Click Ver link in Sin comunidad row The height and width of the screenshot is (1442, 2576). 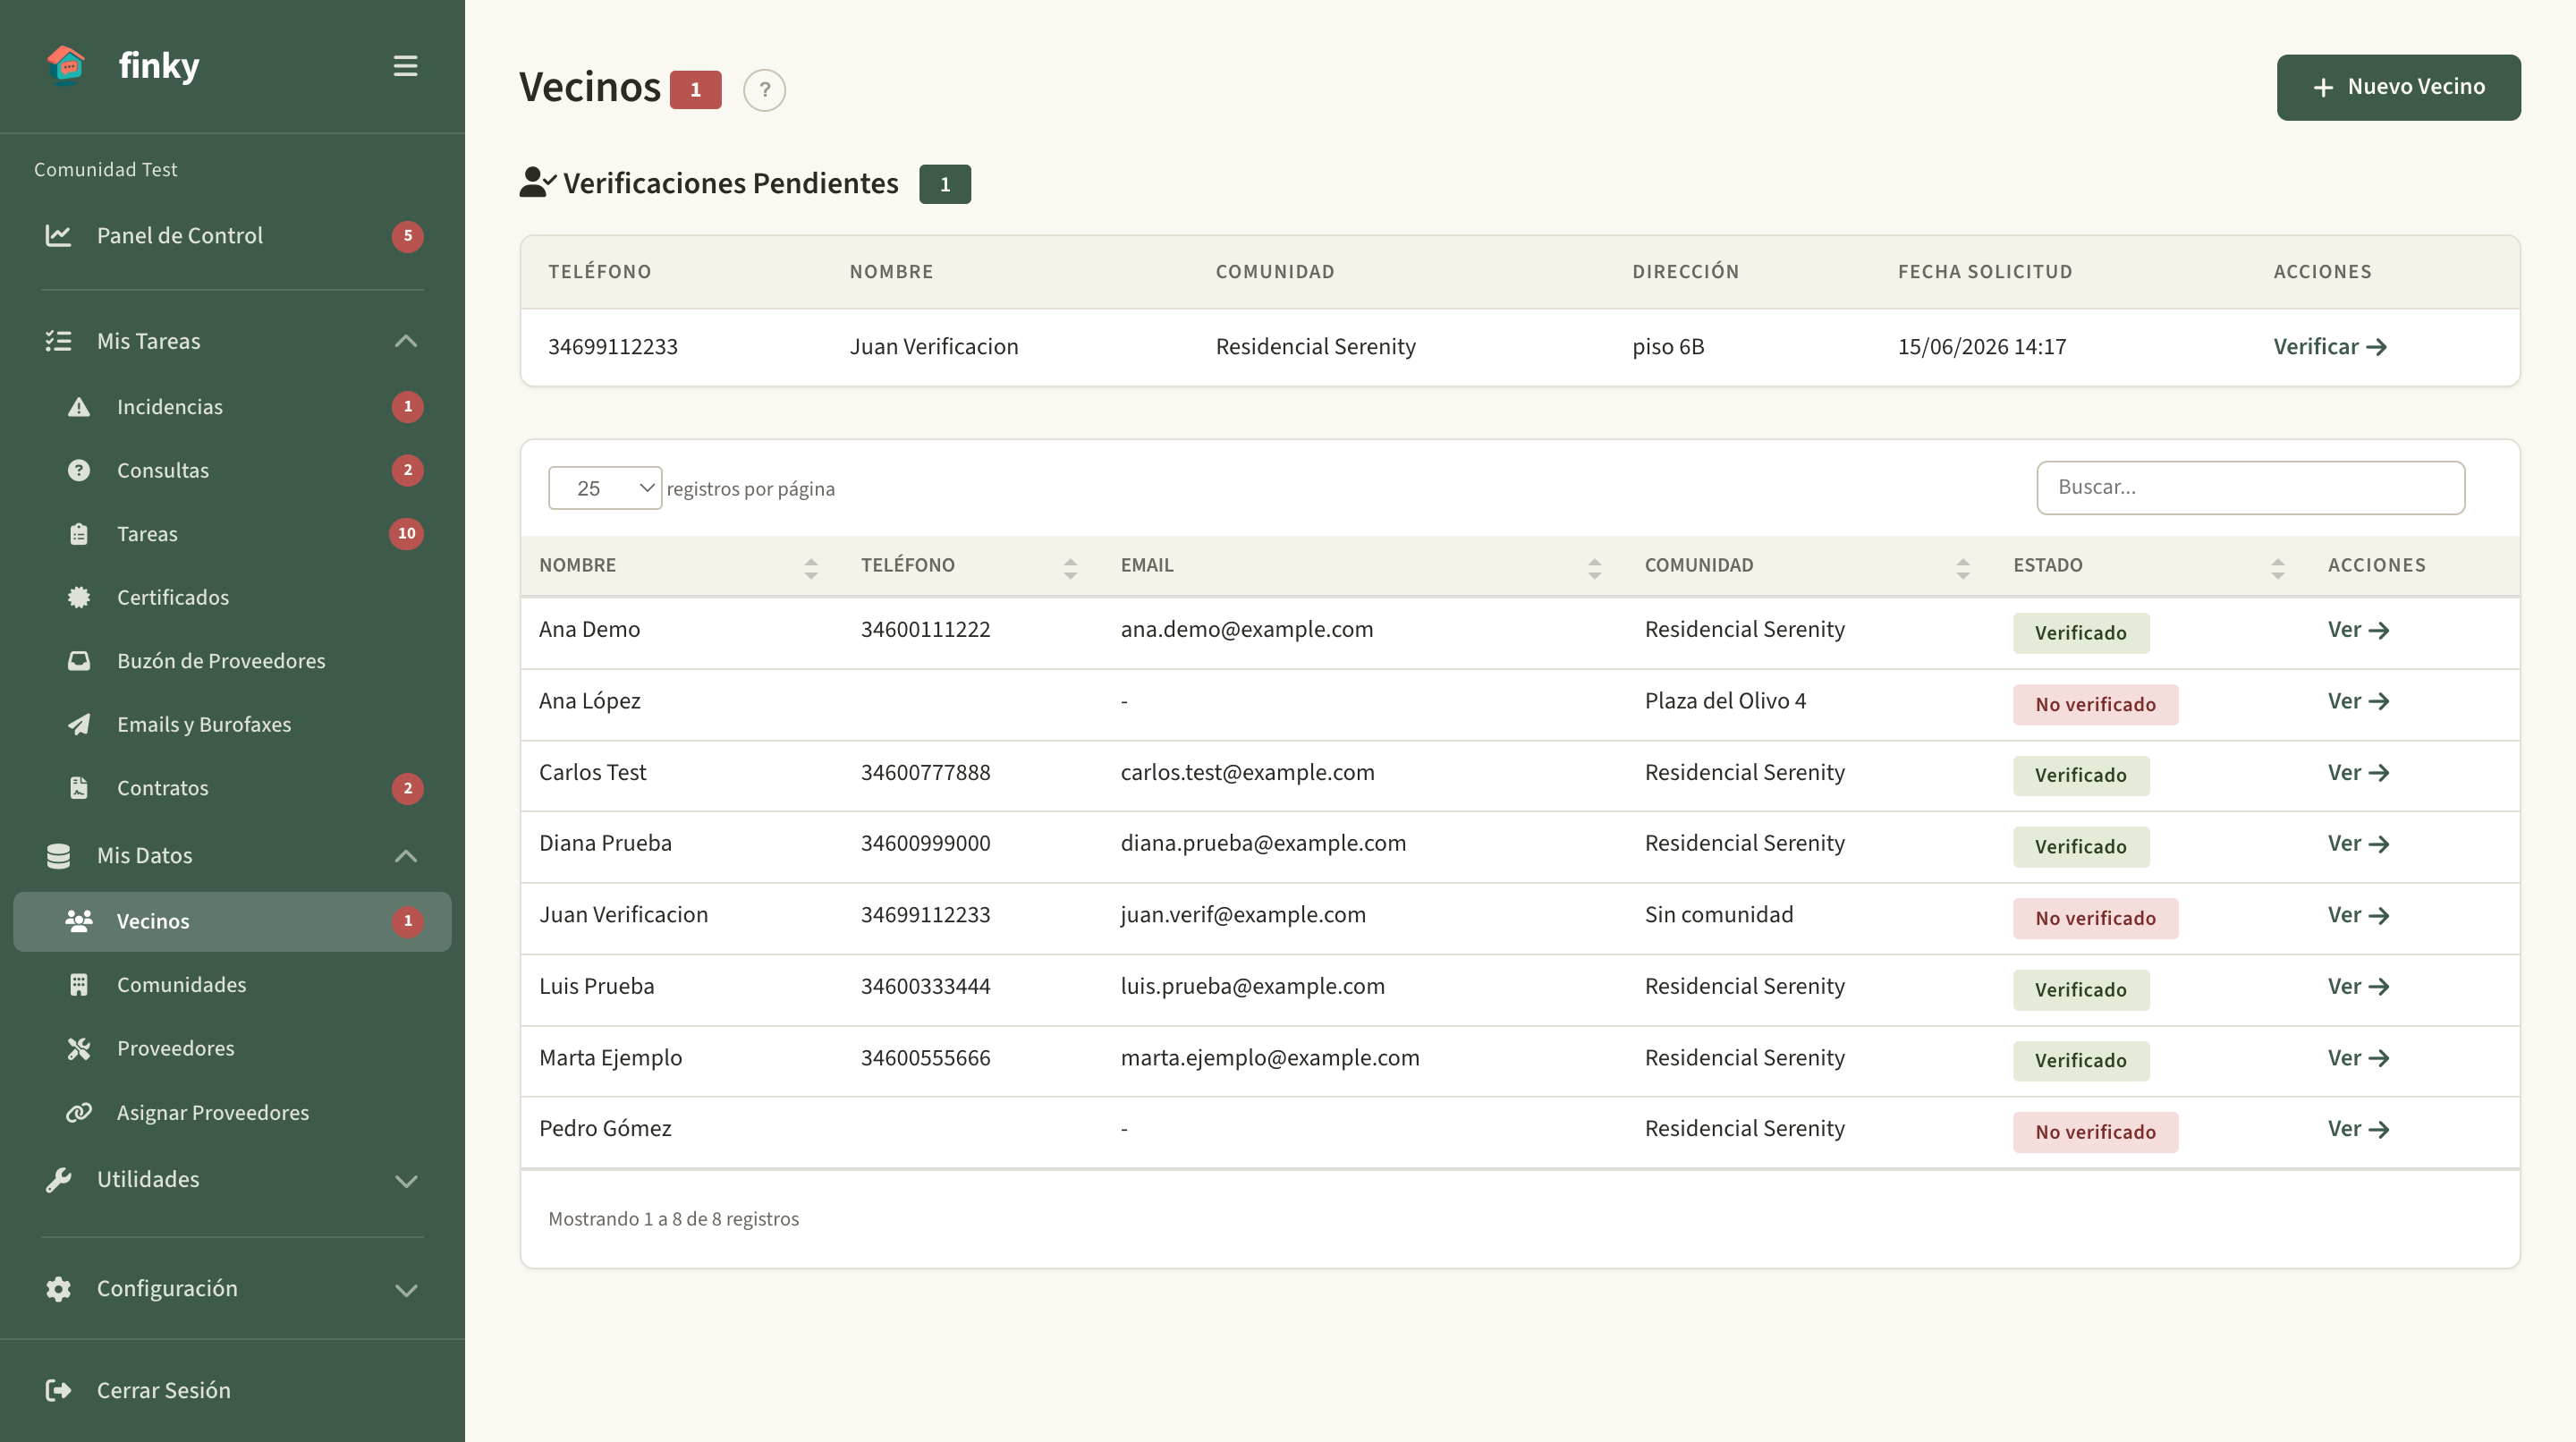[x=2358, y=915]
